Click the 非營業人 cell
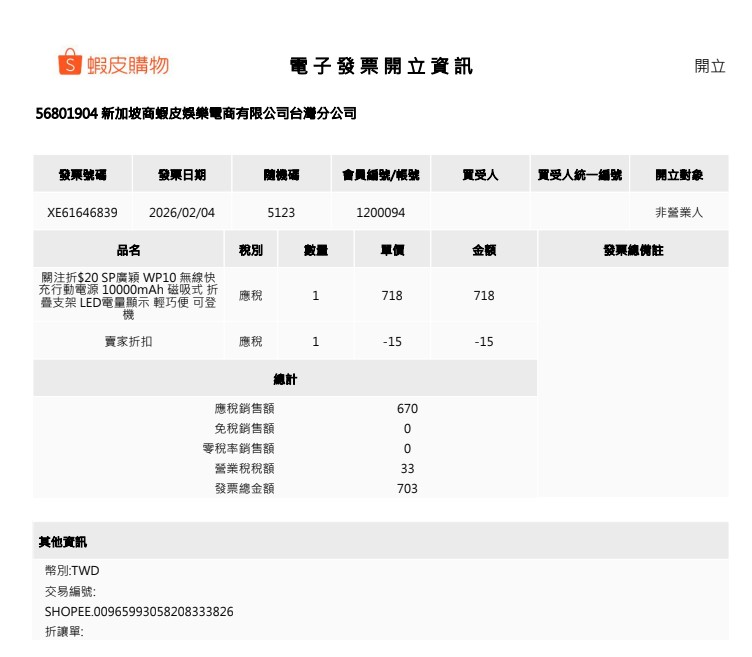 [x=679, y=212]
